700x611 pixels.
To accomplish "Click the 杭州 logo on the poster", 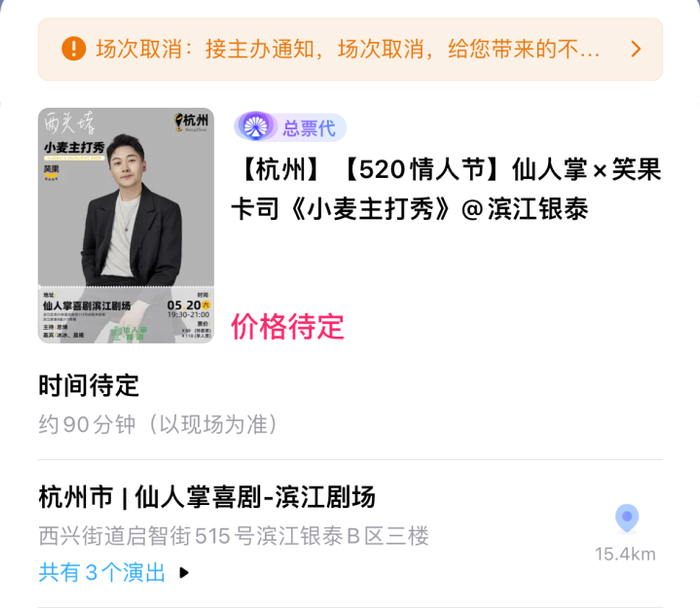I will (192, 122).
